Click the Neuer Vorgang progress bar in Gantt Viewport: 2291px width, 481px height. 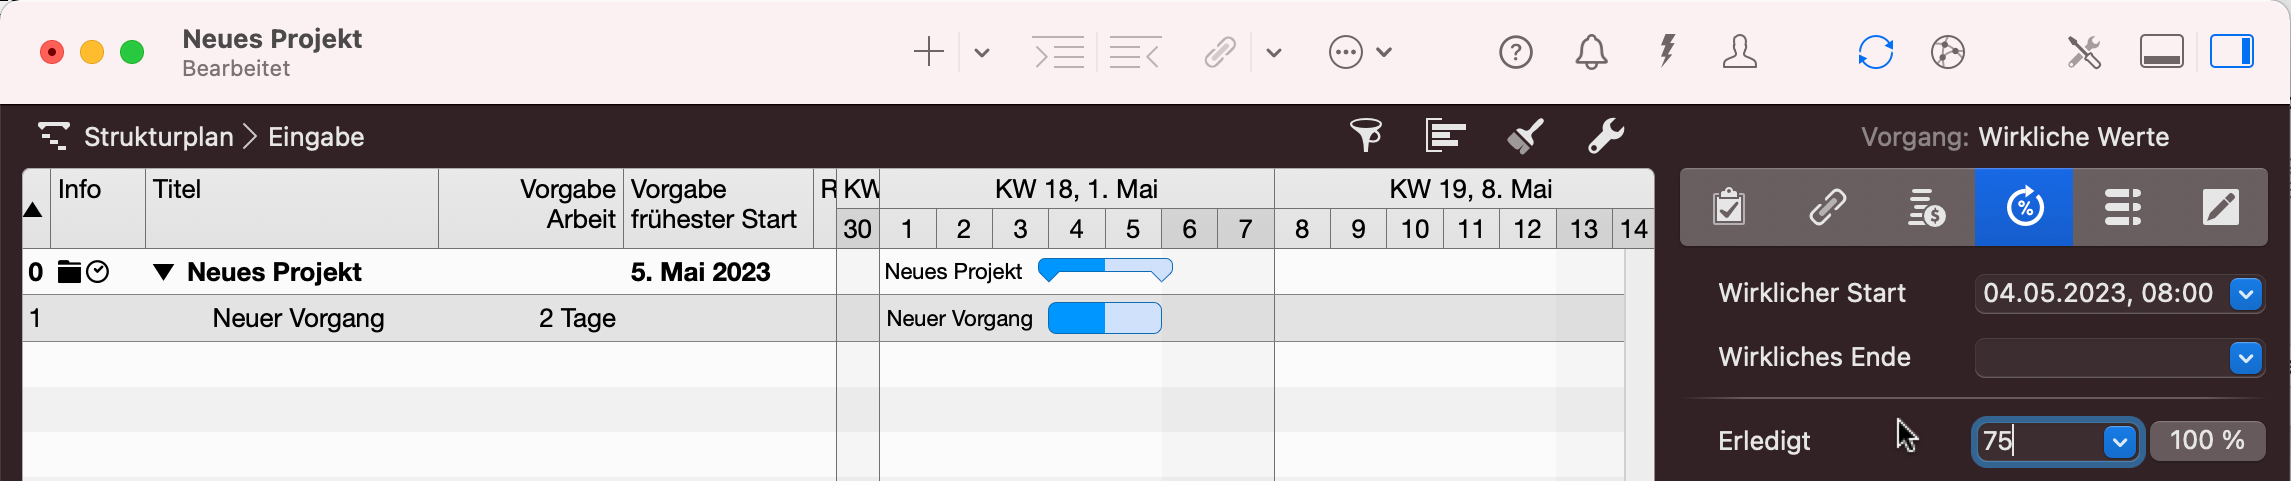point(1104,318)
